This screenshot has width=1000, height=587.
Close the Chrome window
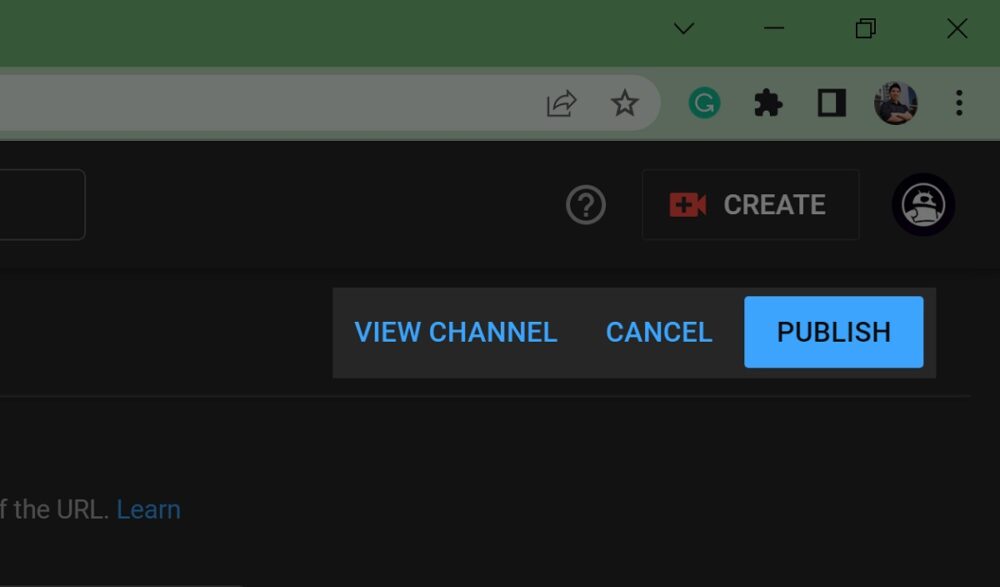point(957,29)
